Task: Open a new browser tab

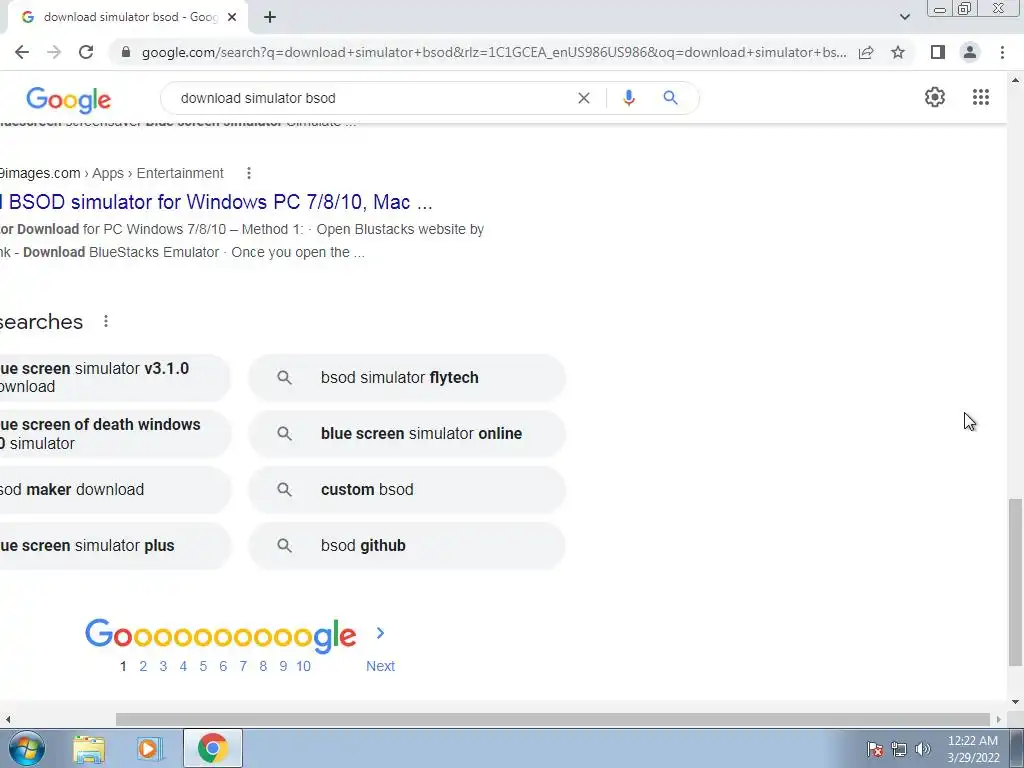Action: [x=270, y=17]
